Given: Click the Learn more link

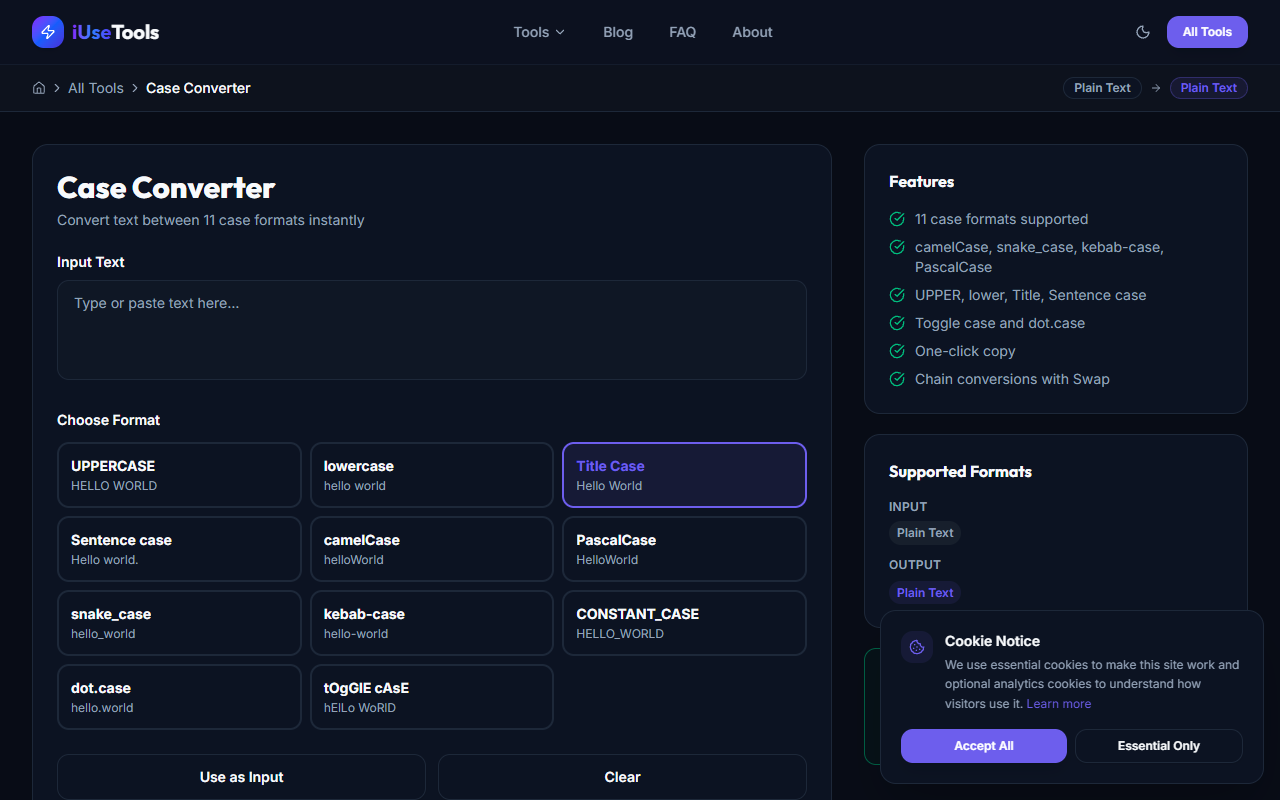Looking at the screenshot, I should tap(1058, 703).
